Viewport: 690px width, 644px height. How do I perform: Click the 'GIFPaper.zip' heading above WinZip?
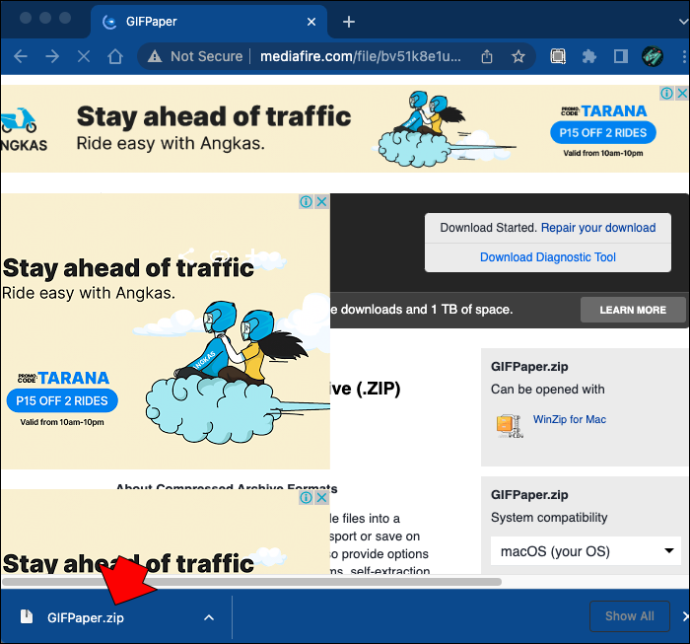tap(529, 367)
